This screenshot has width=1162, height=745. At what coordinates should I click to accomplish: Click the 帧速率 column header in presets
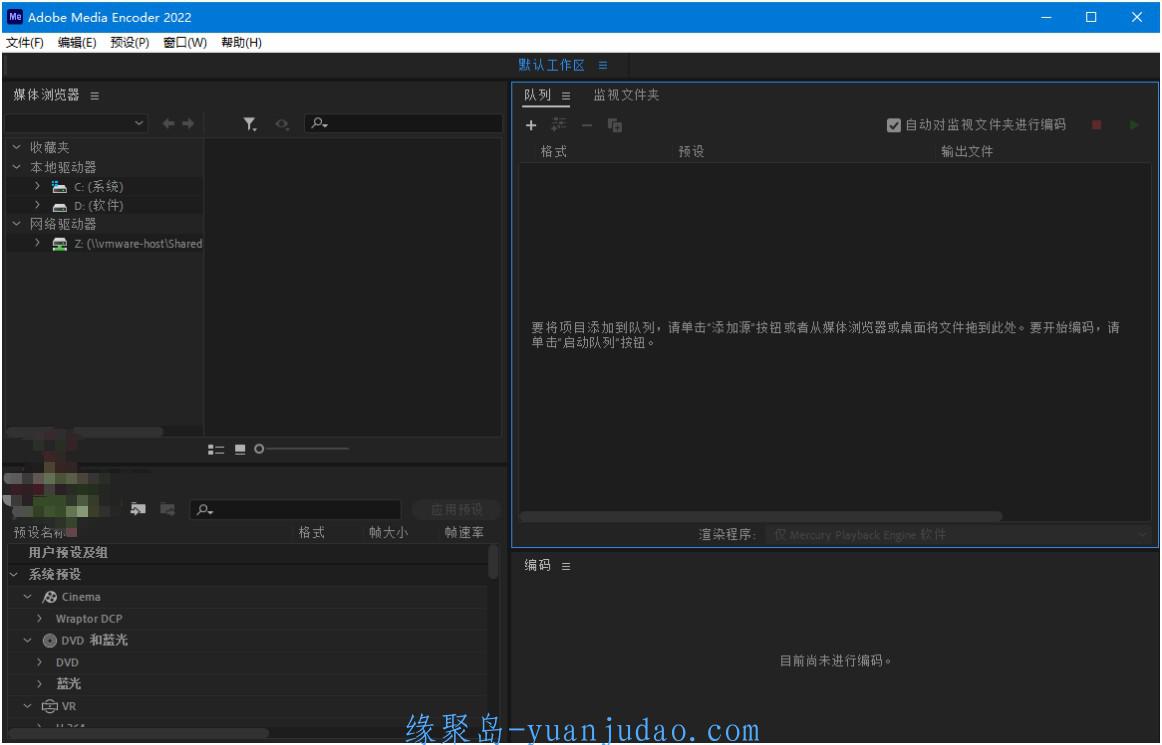(x=464, y=532)
